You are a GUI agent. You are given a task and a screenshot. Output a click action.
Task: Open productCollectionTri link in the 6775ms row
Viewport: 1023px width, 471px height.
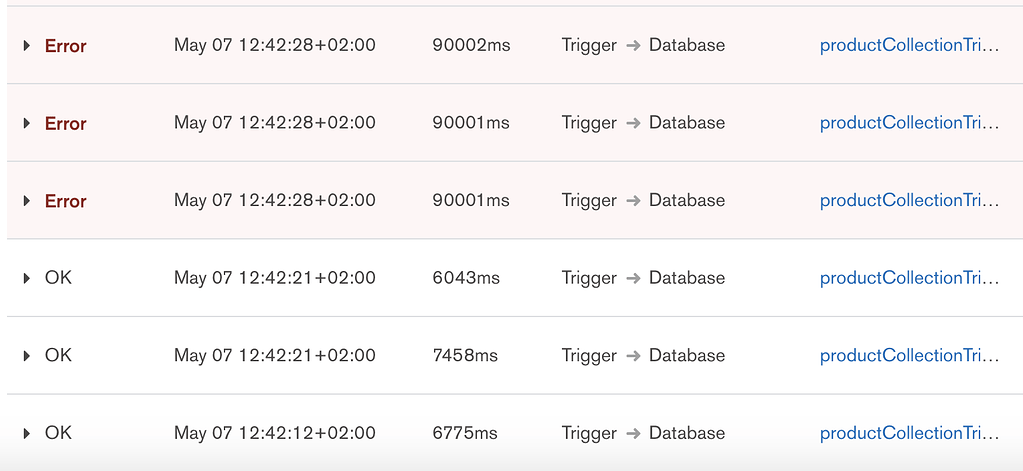[909, 433]
